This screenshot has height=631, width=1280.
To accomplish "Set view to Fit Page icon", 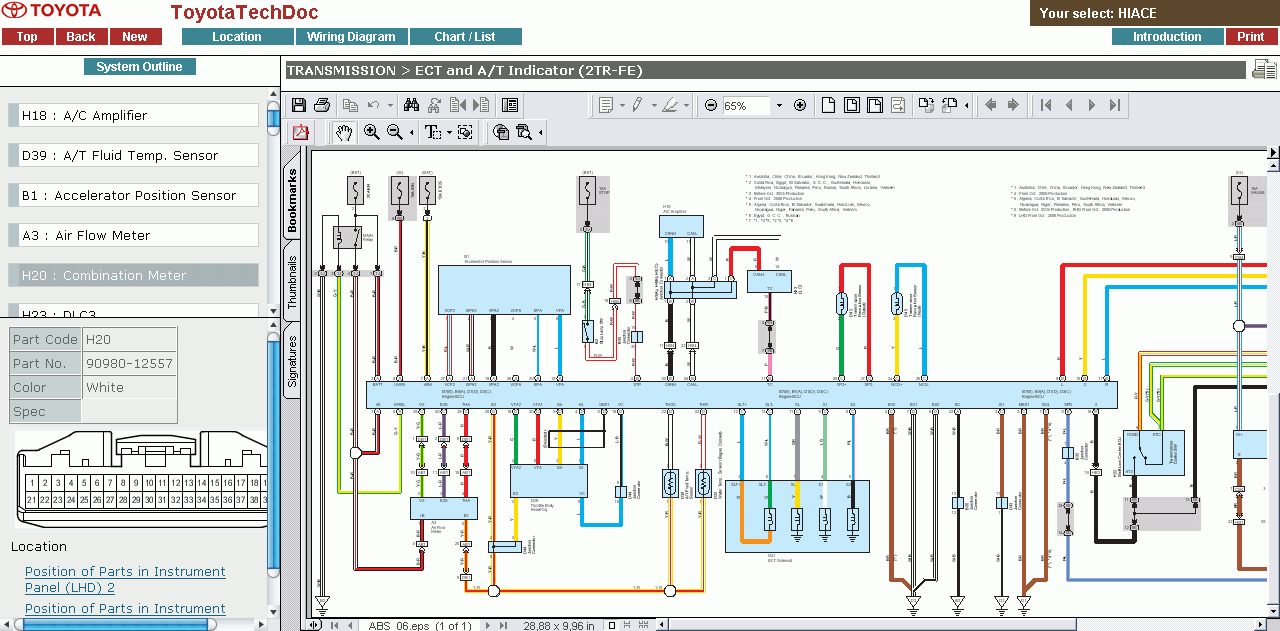I will point(851,105).
